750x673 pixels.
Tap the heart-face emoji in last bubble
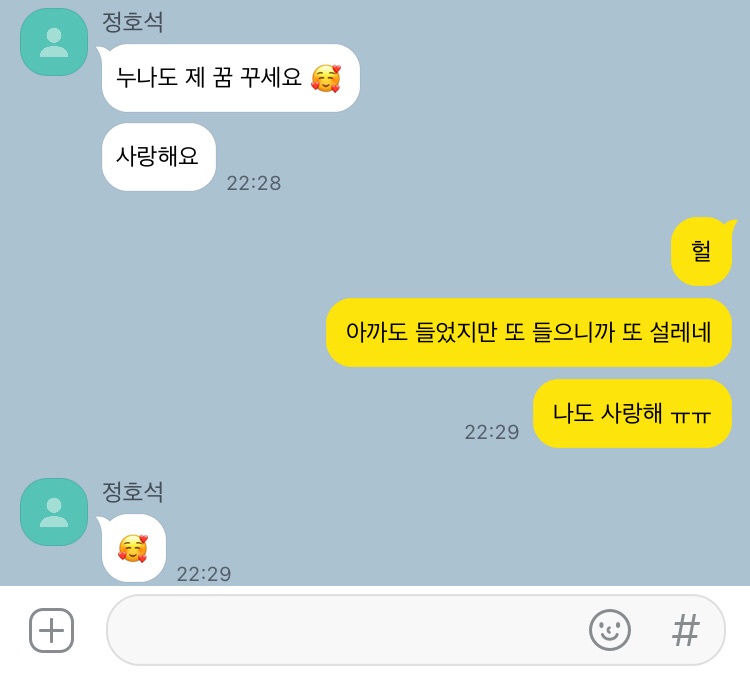point(133,548)
